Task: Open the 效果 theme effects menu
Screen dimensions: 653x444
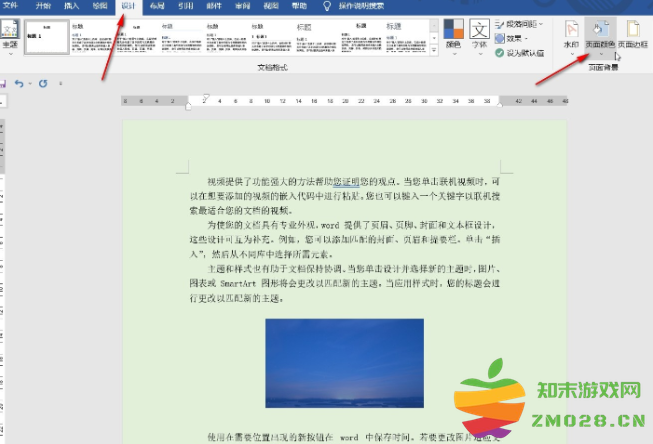Action: click(x=511, y=38)
